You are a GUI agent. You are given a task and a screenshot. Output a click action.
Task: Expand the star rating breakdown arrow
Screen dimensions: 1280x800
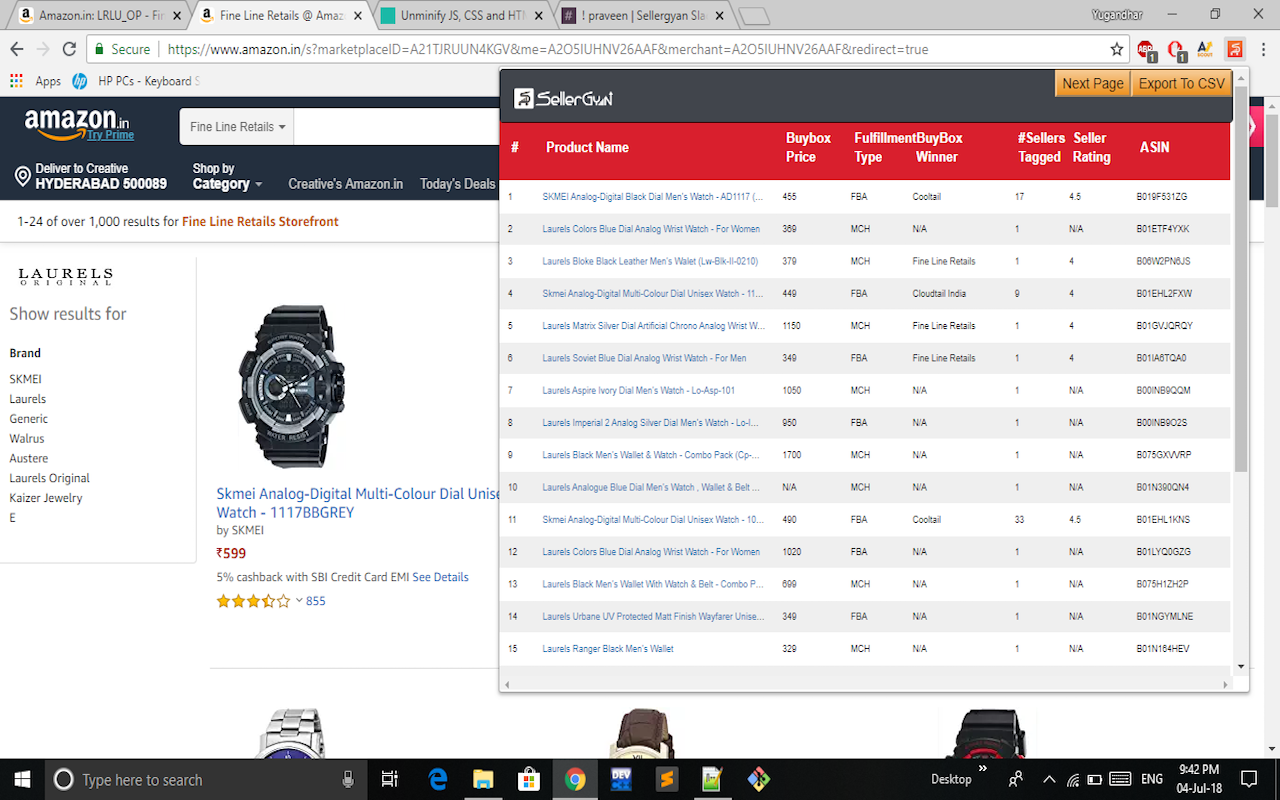(299, 601)
